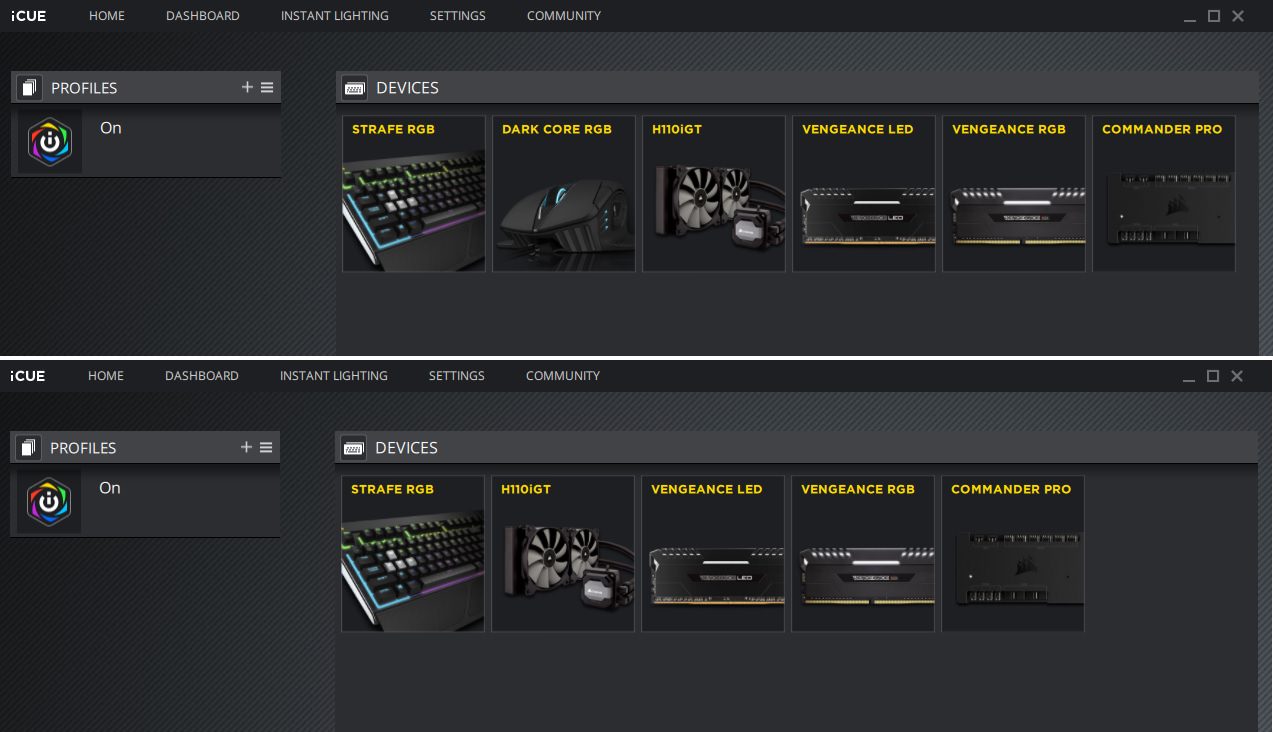Select the "On" profile name in bottom window

pyautogui.click(x=110, y=488)
